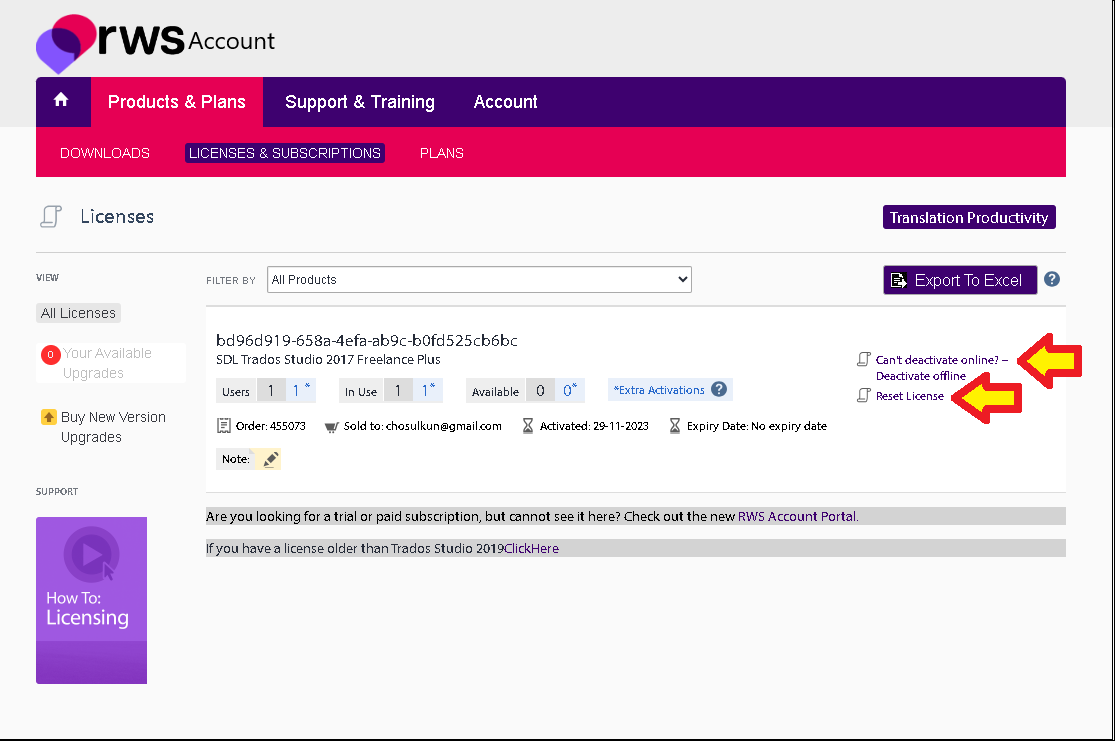Screen dimensions: 1115x741
Task: Click the scroll icon beside Reset License
Action: pyautogui.click(x=862, y=395)
